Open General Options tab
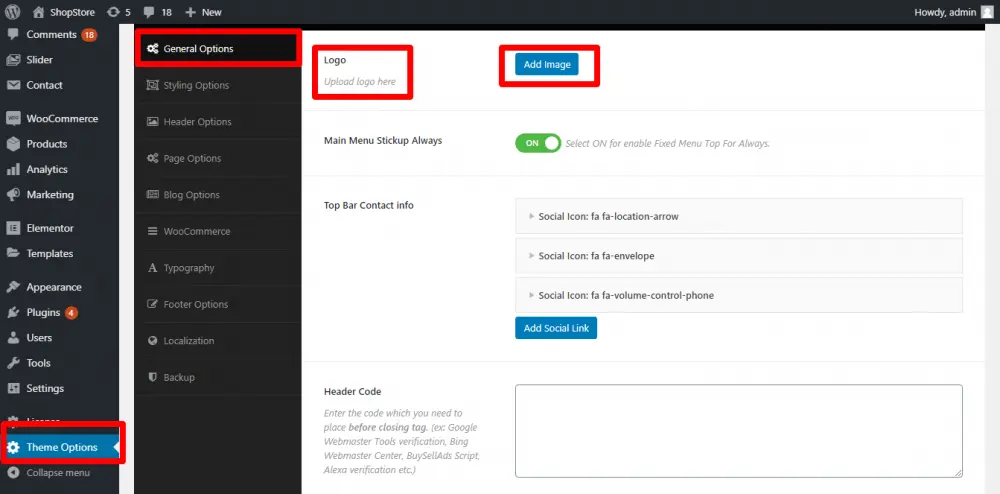This screenshot has width=1000, height=494. [217, 48]
